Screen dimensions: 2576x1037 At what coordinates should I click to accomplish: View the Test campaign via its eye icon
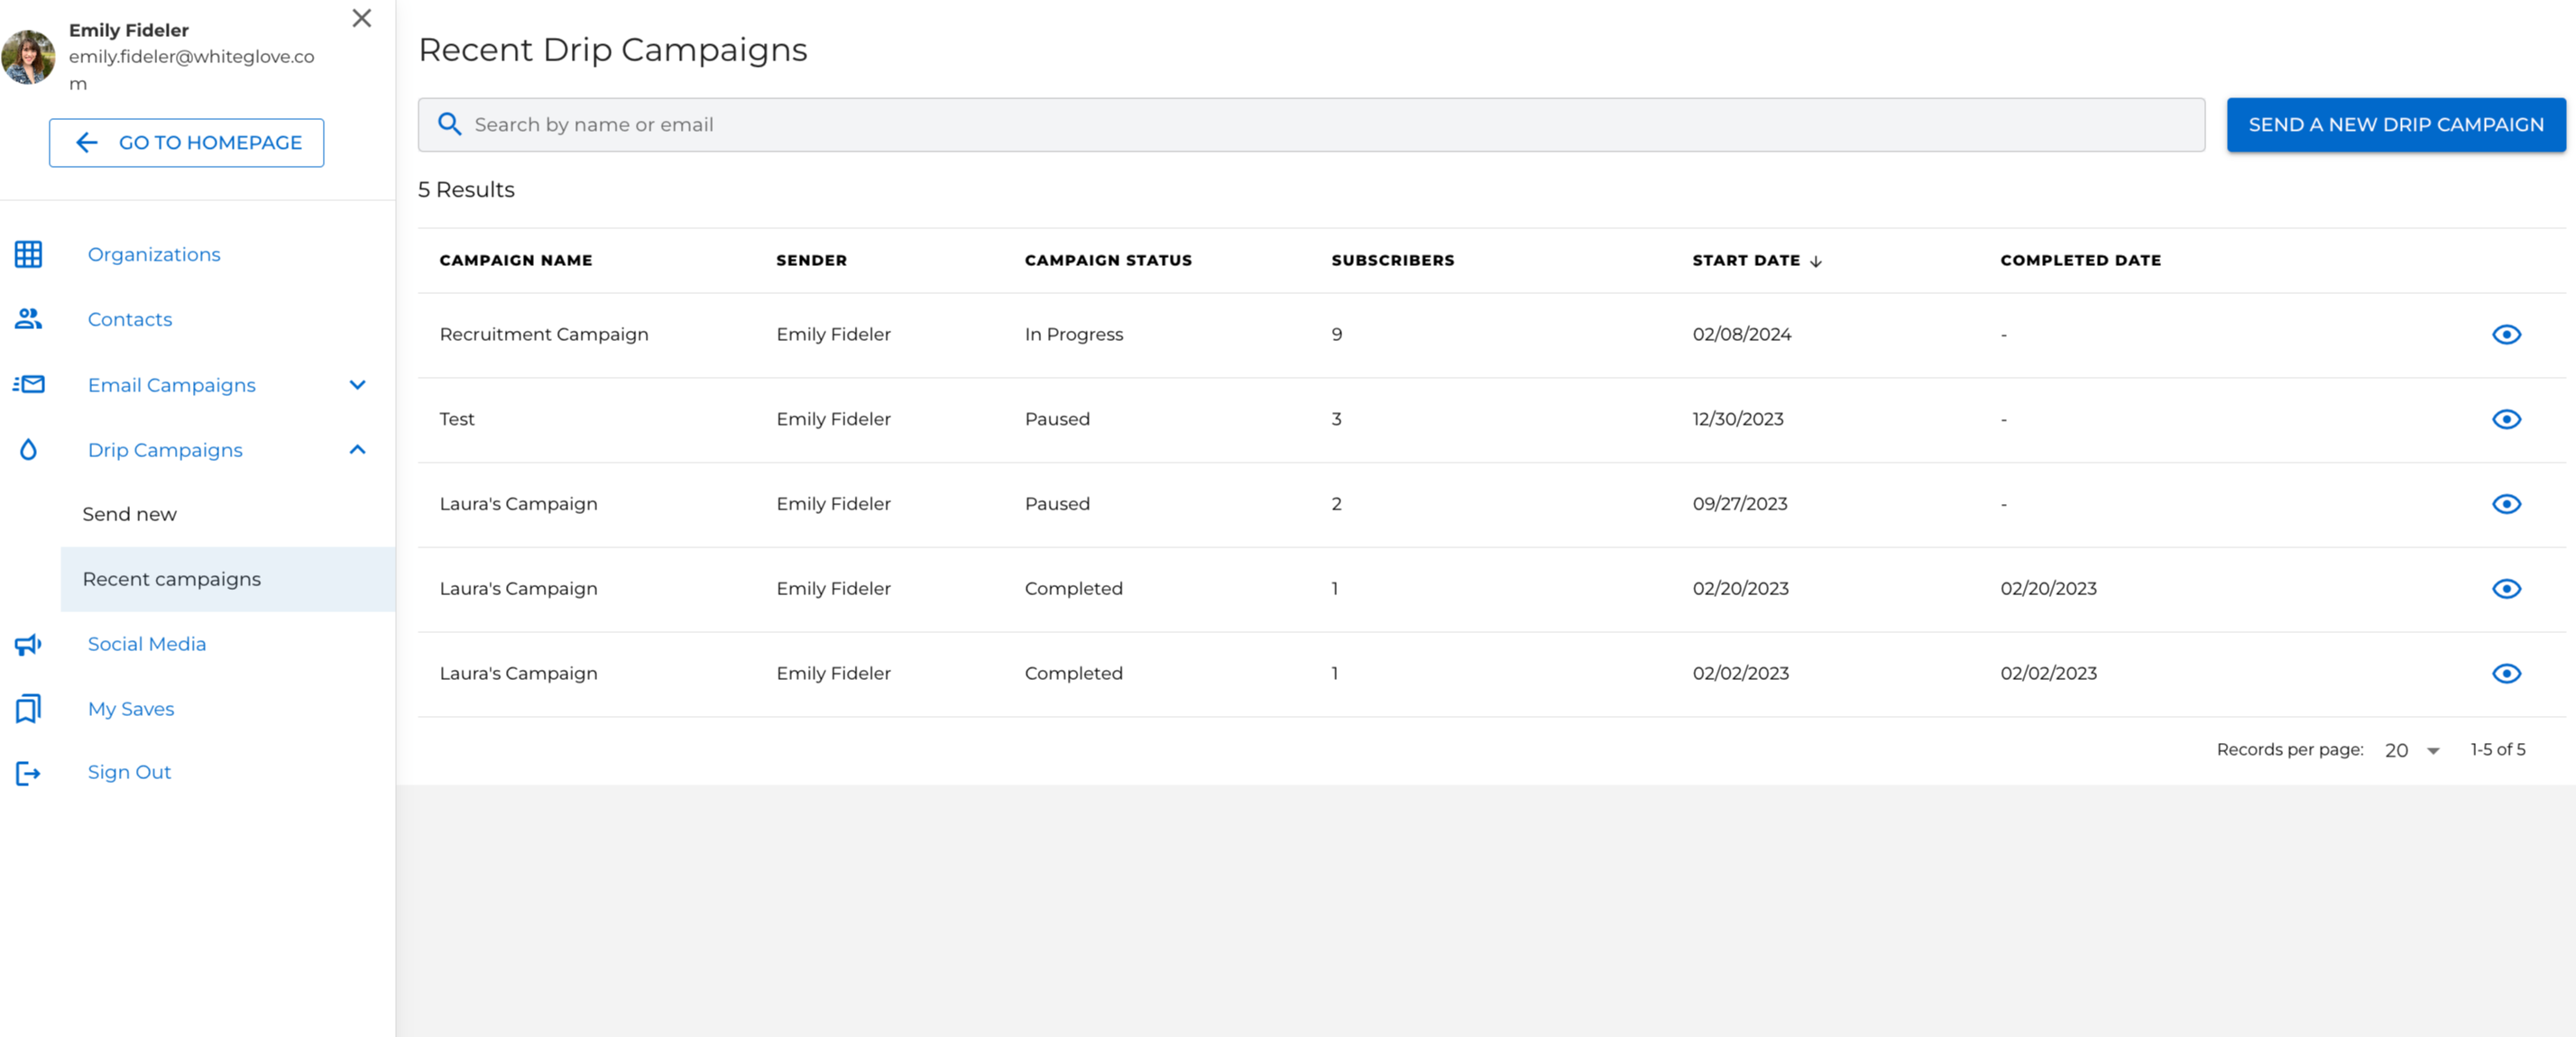[2505, 419]
